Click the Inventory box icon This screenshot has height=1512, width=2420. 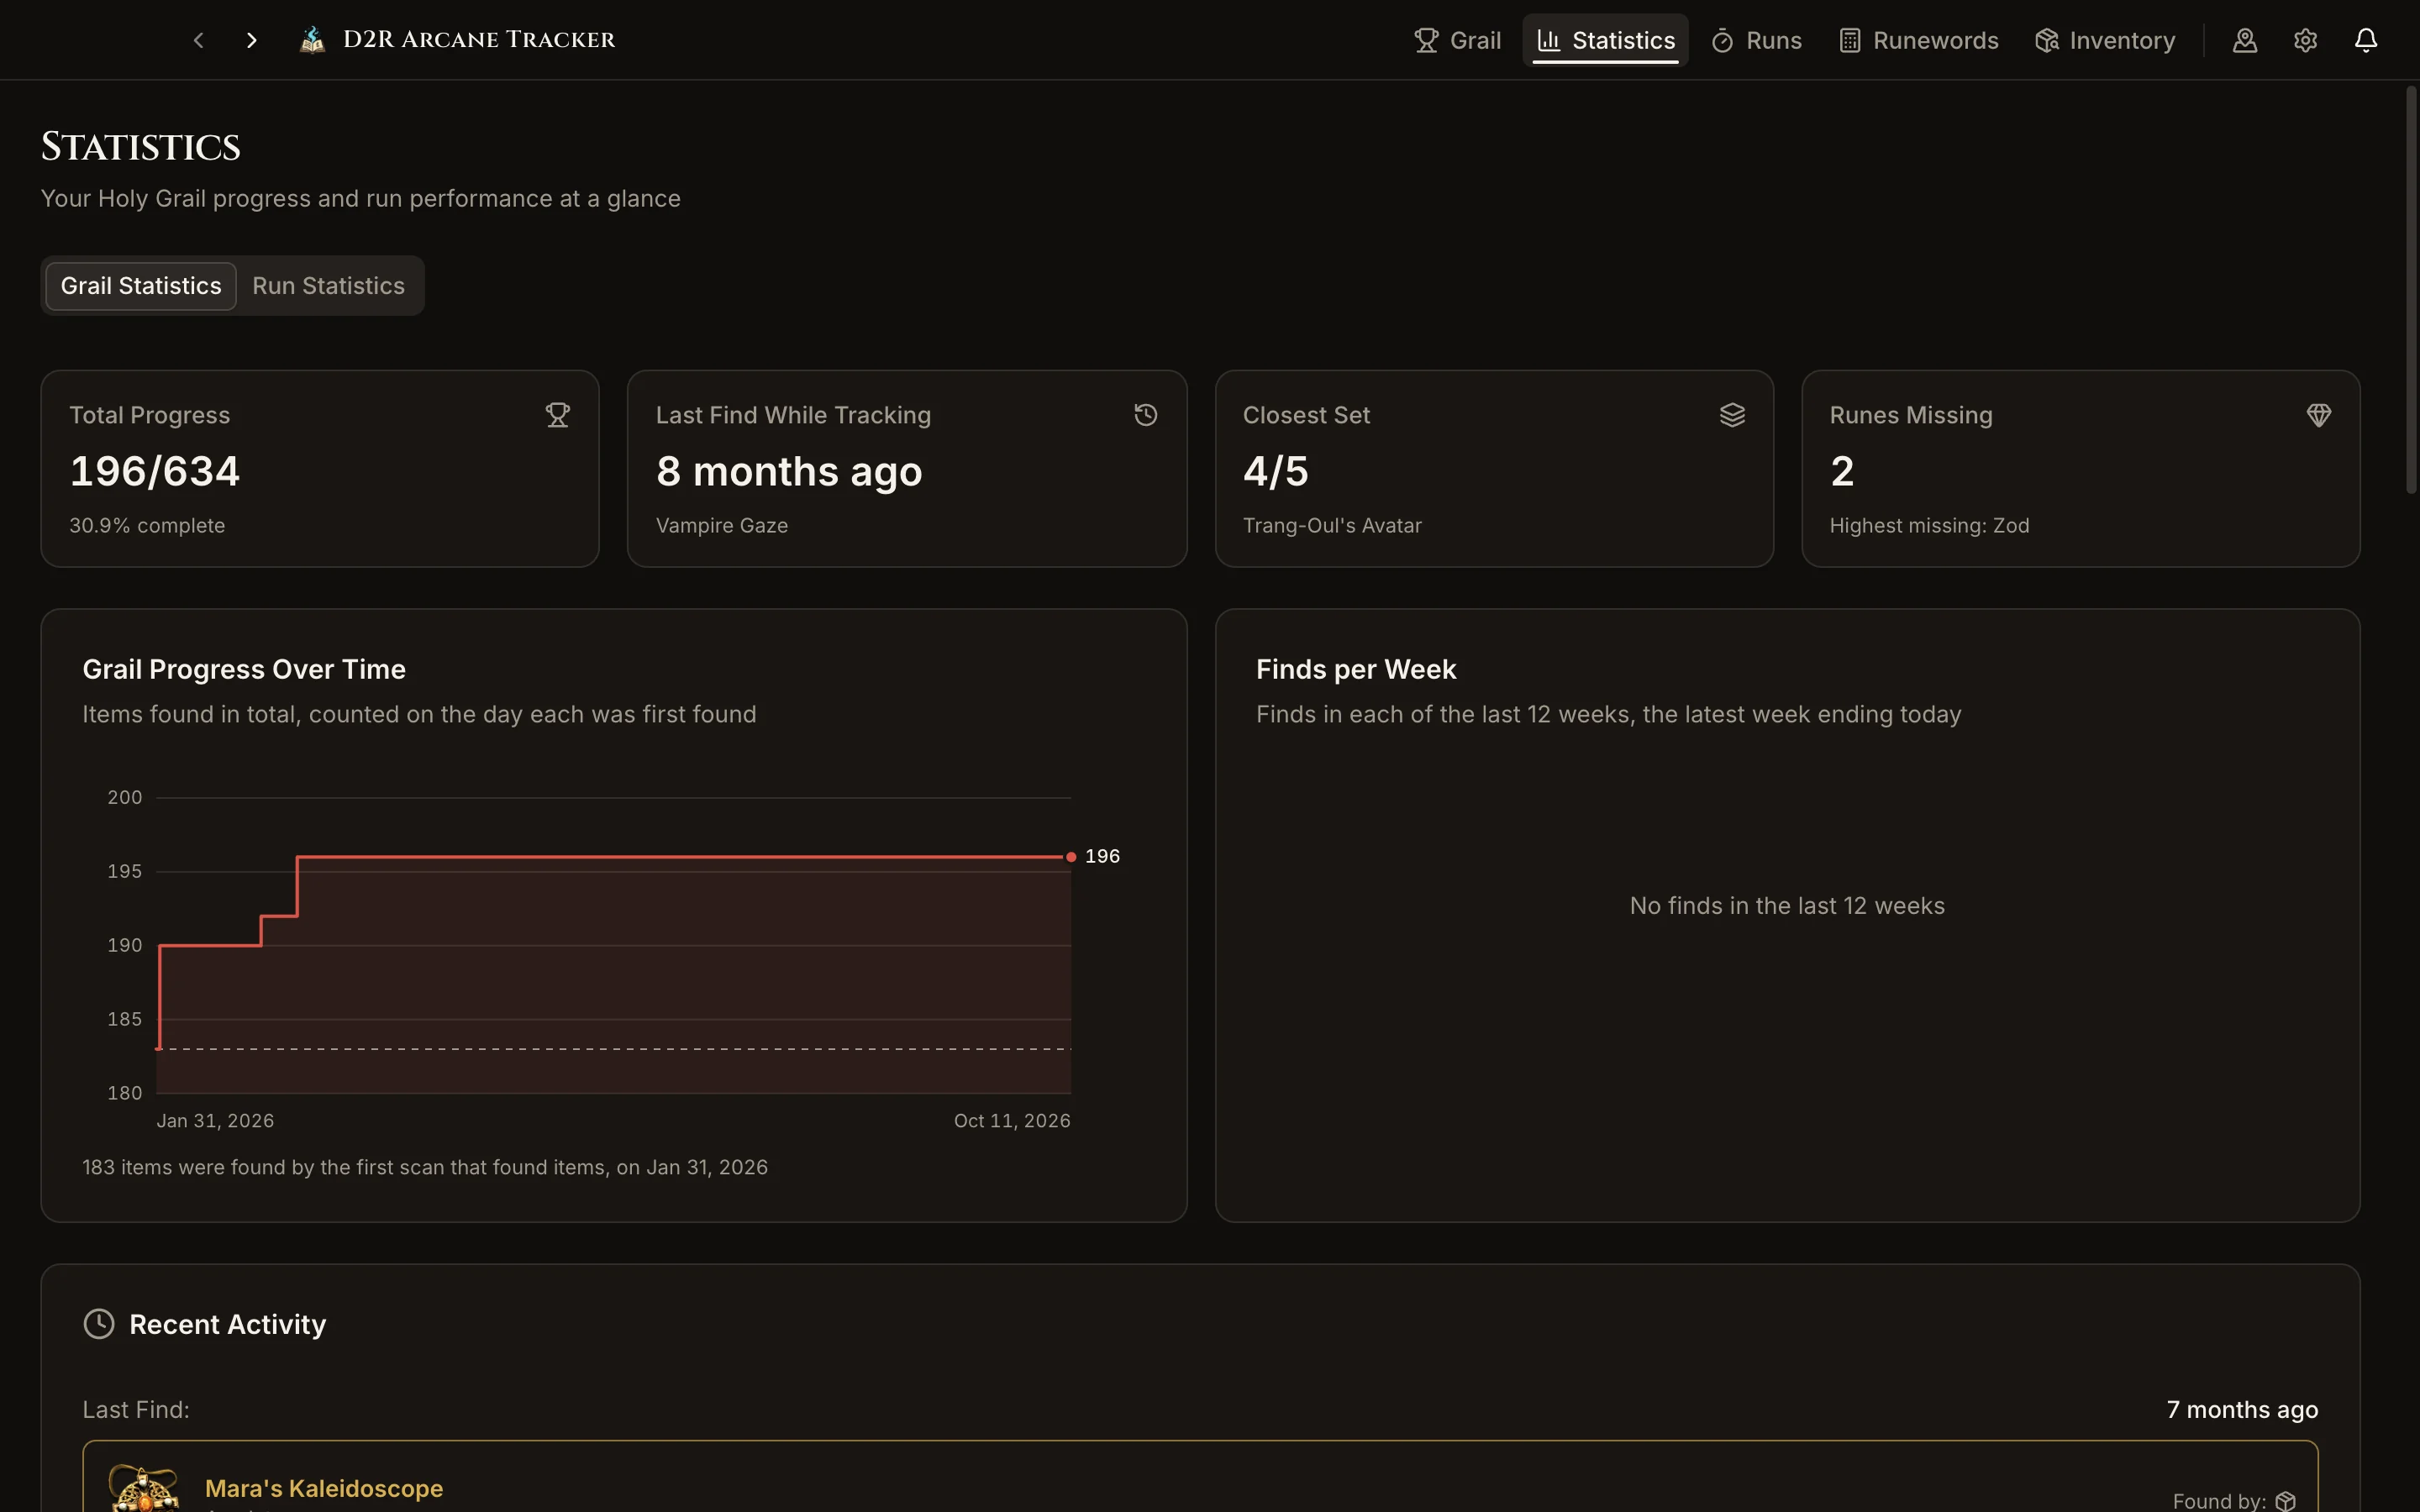2046,40
